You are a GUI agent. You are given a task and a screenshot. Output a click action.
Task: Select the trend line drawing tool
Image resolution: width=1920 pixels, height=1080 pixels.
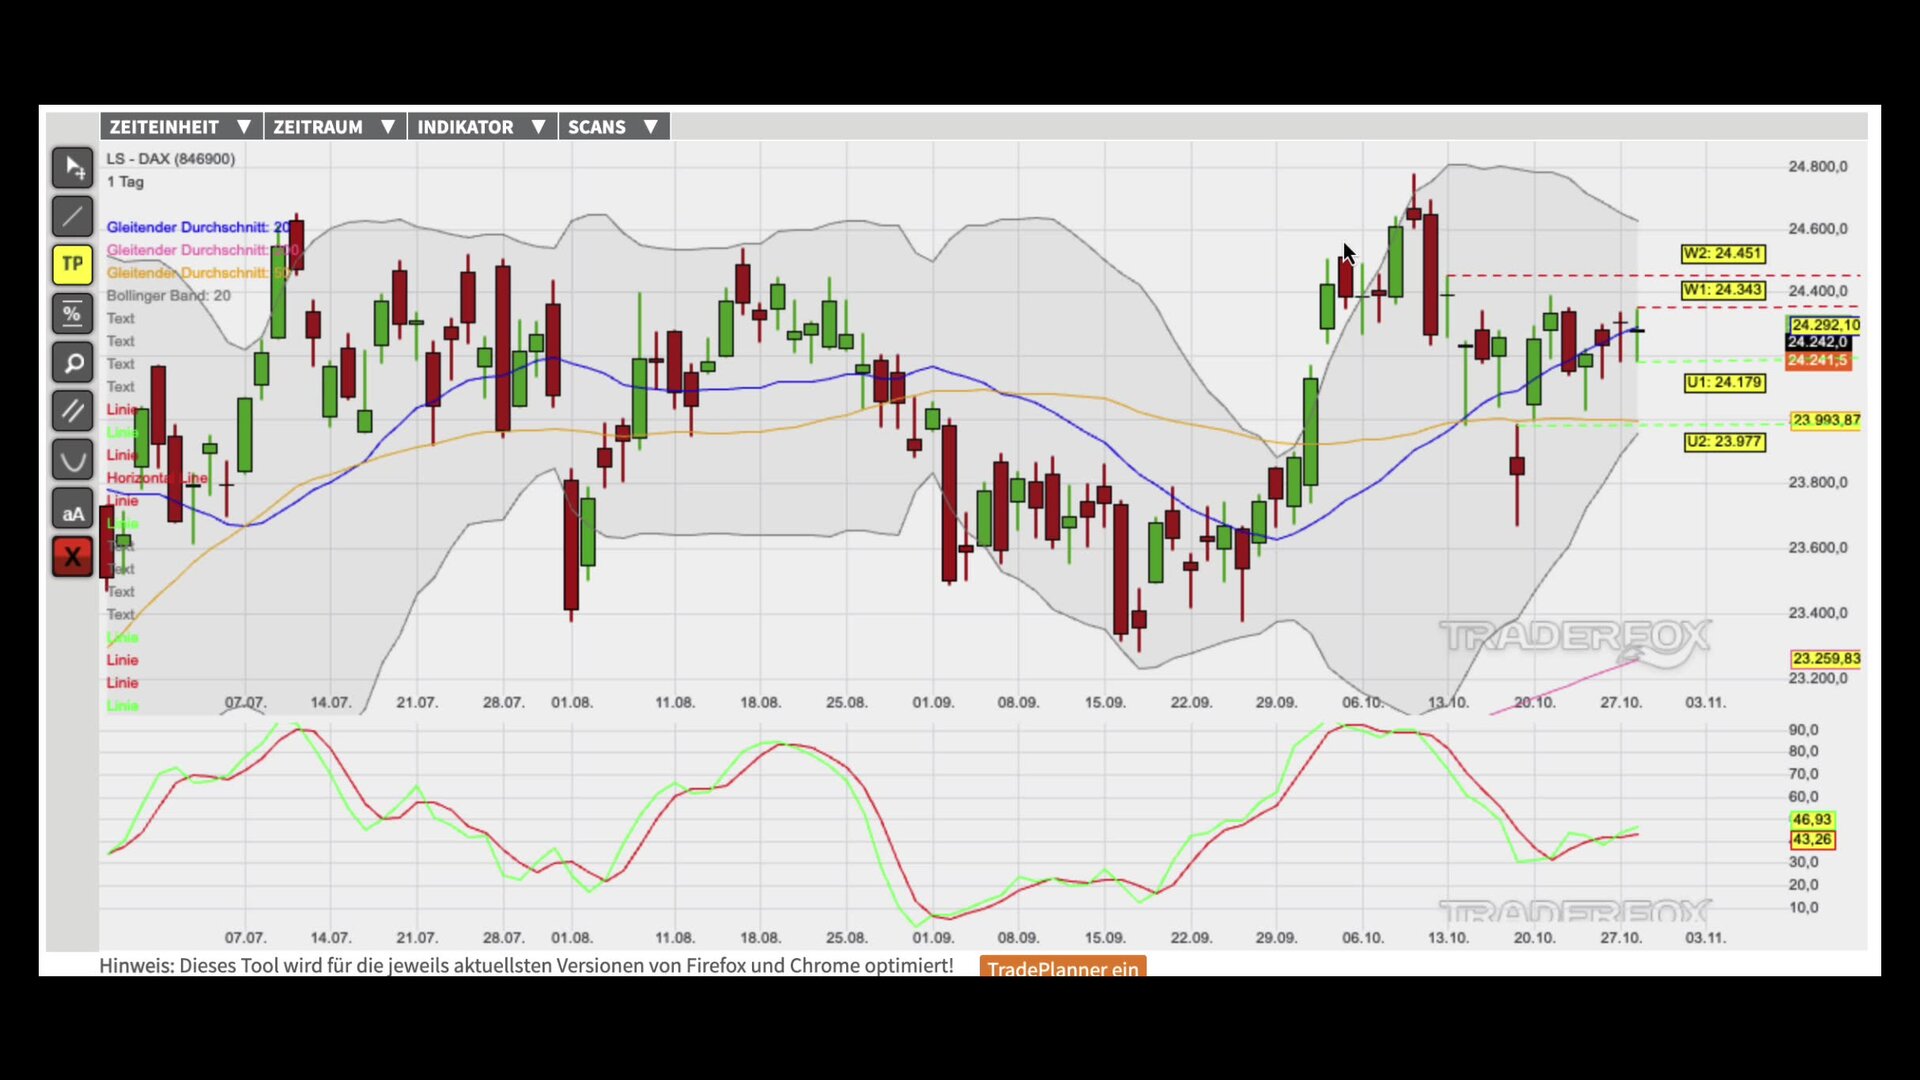coord(72,216)
